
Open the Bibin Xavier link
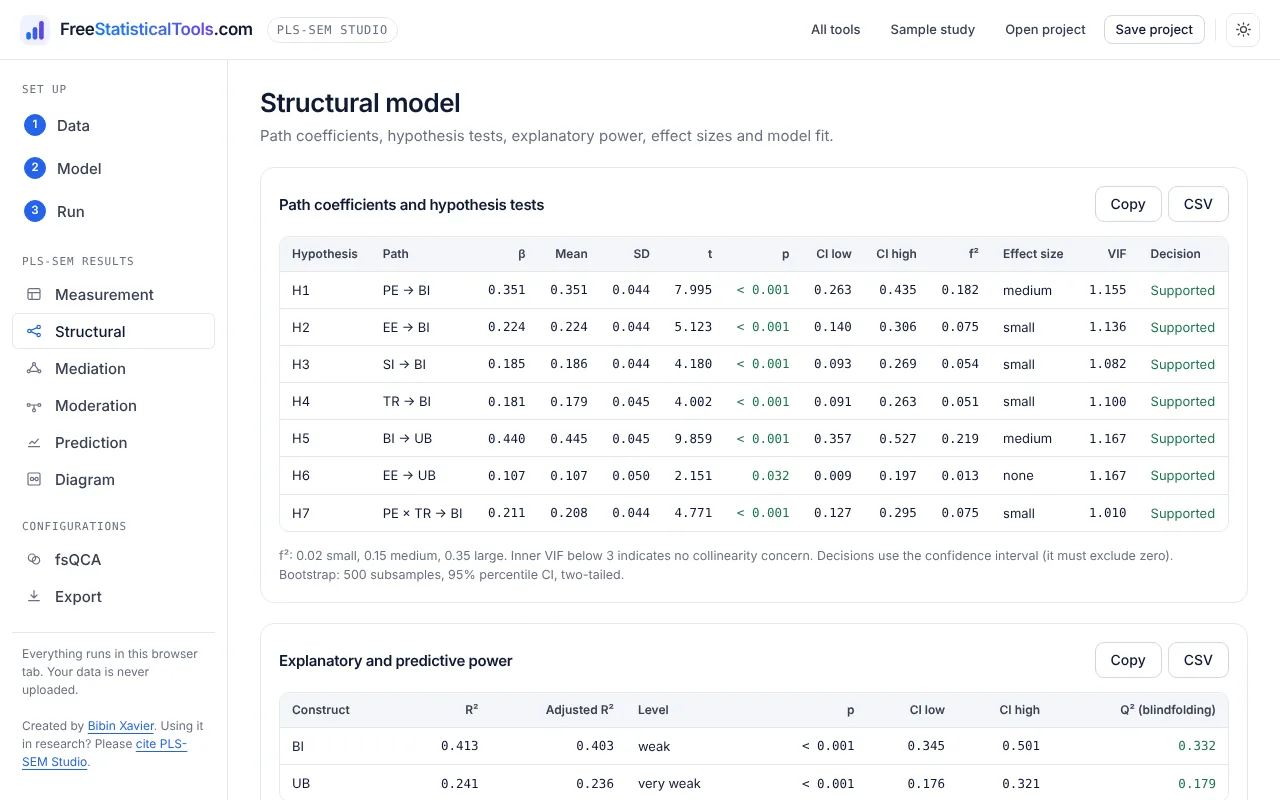(121, 726)
